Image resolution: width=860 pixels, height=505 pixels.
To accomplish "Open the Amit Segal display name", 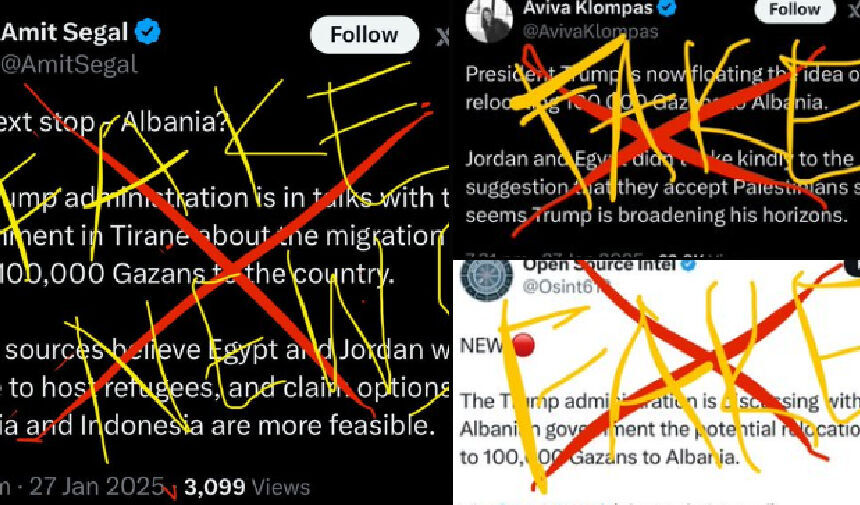I will (65, 32).
